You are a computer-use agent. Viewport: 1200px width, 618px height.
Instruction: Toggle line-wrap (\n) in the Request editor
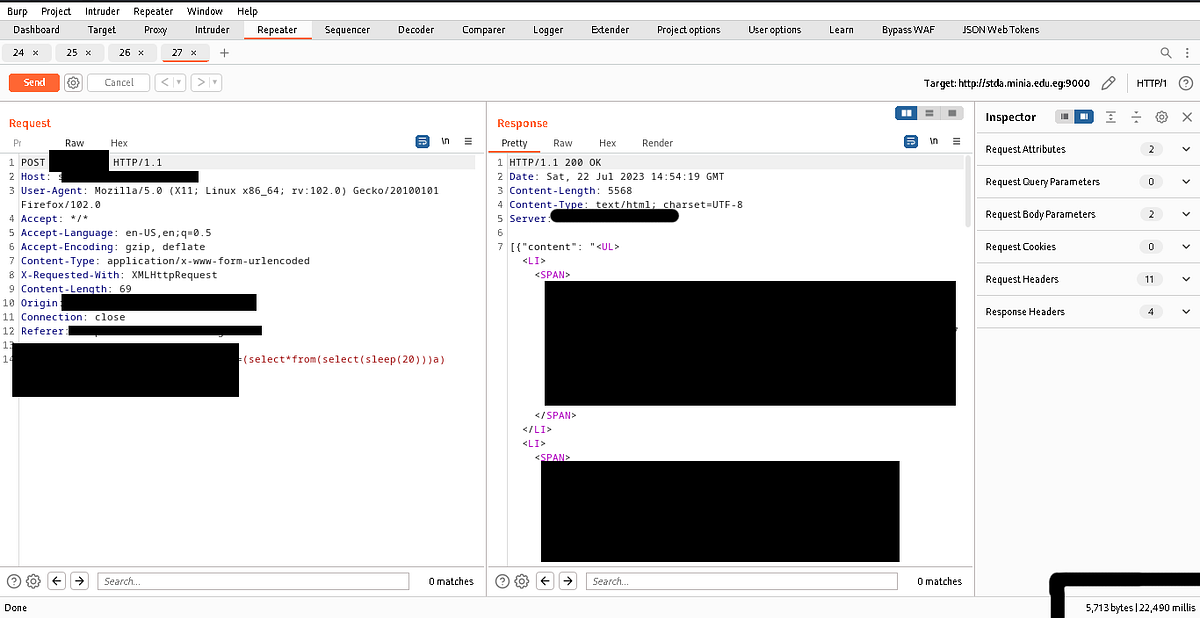pos(445,141)
